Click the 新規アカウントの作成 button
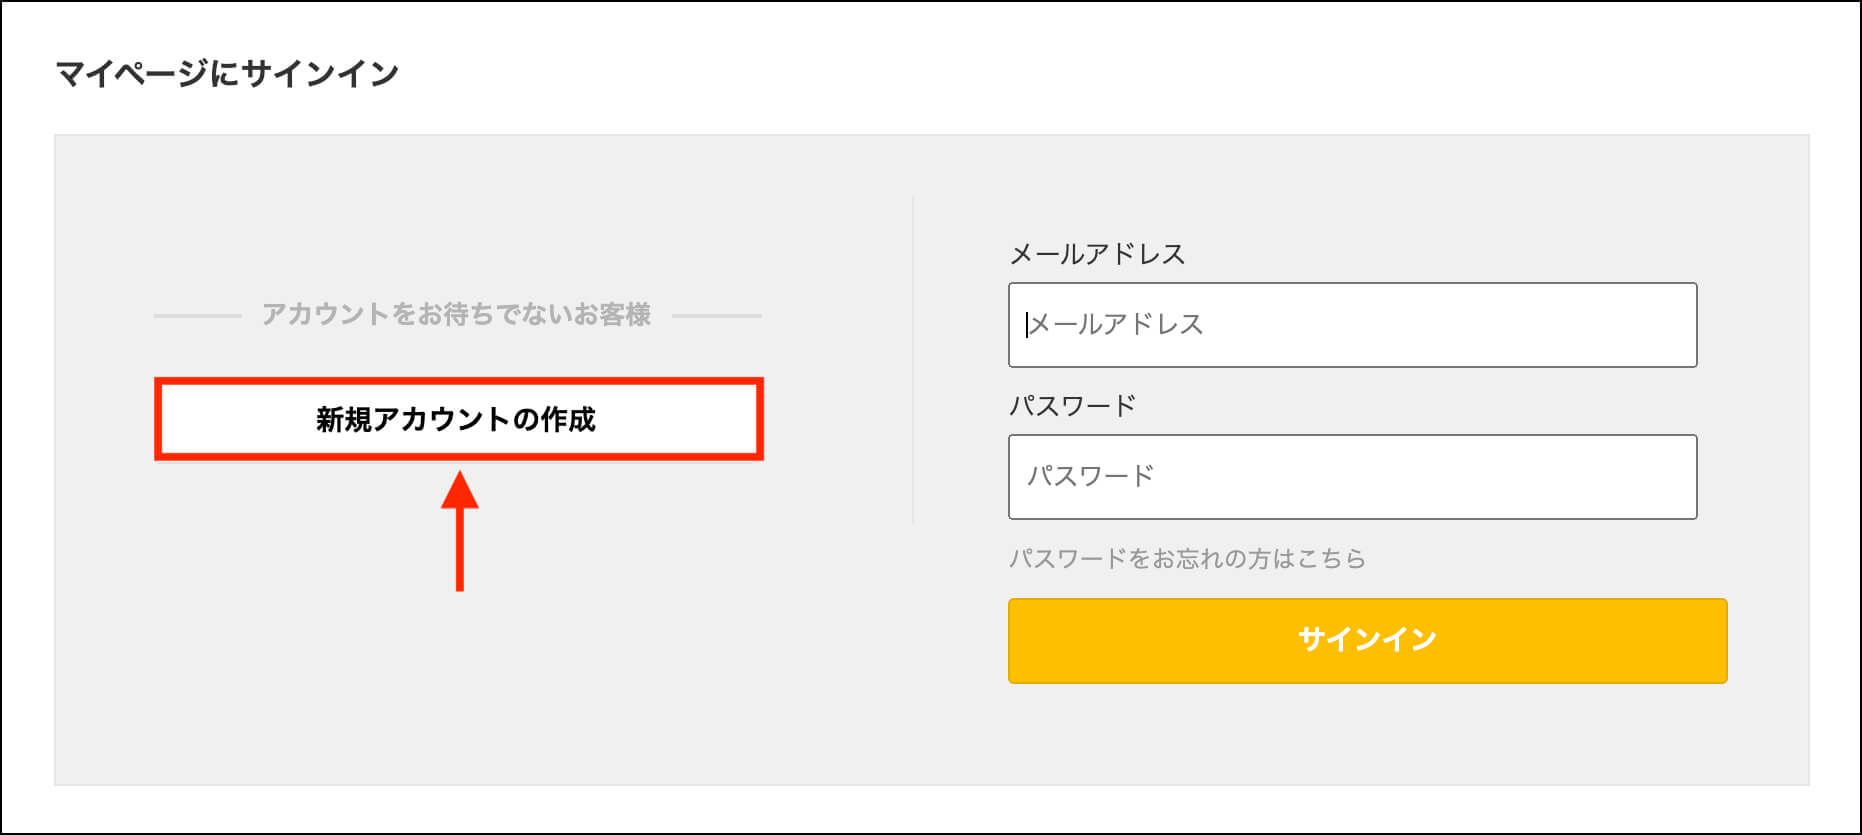This screenshot has width=1862, height=835. coord(459,419)
